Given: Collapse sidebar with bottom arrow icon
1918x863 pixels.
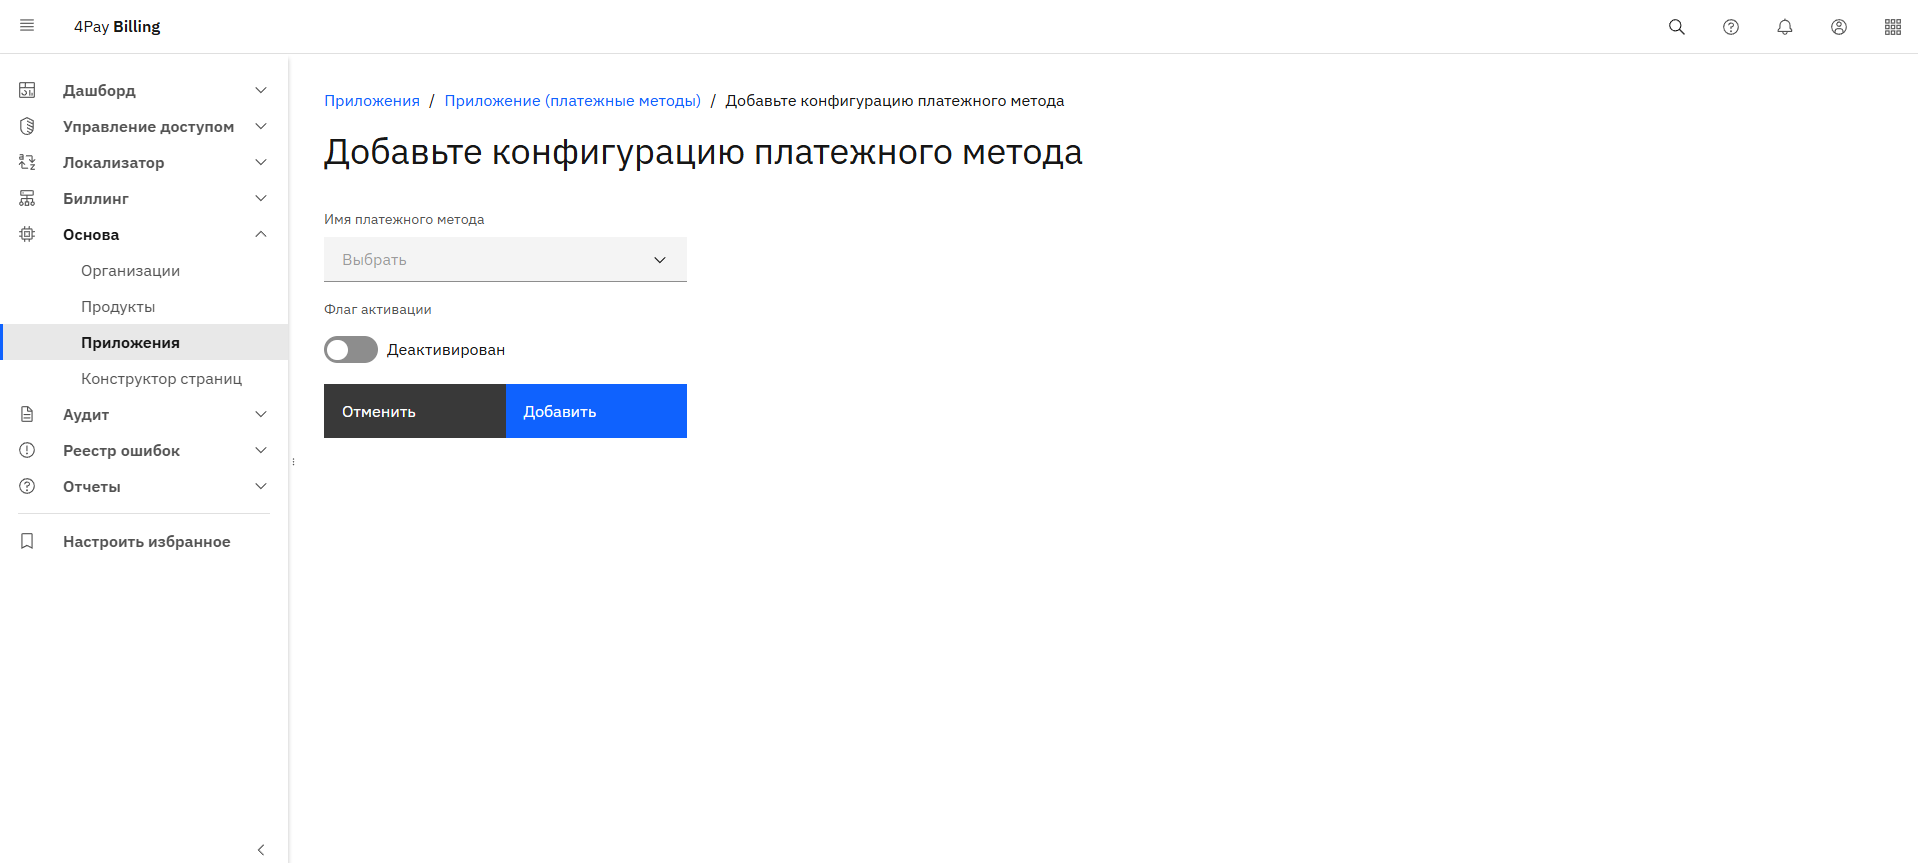Looking at the screenshot, I should 261,849.
